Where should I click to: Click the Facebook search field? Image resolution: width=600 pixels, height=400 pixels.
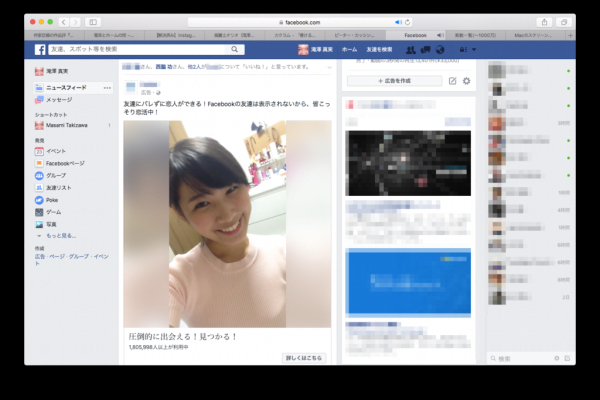coord(140,49)
